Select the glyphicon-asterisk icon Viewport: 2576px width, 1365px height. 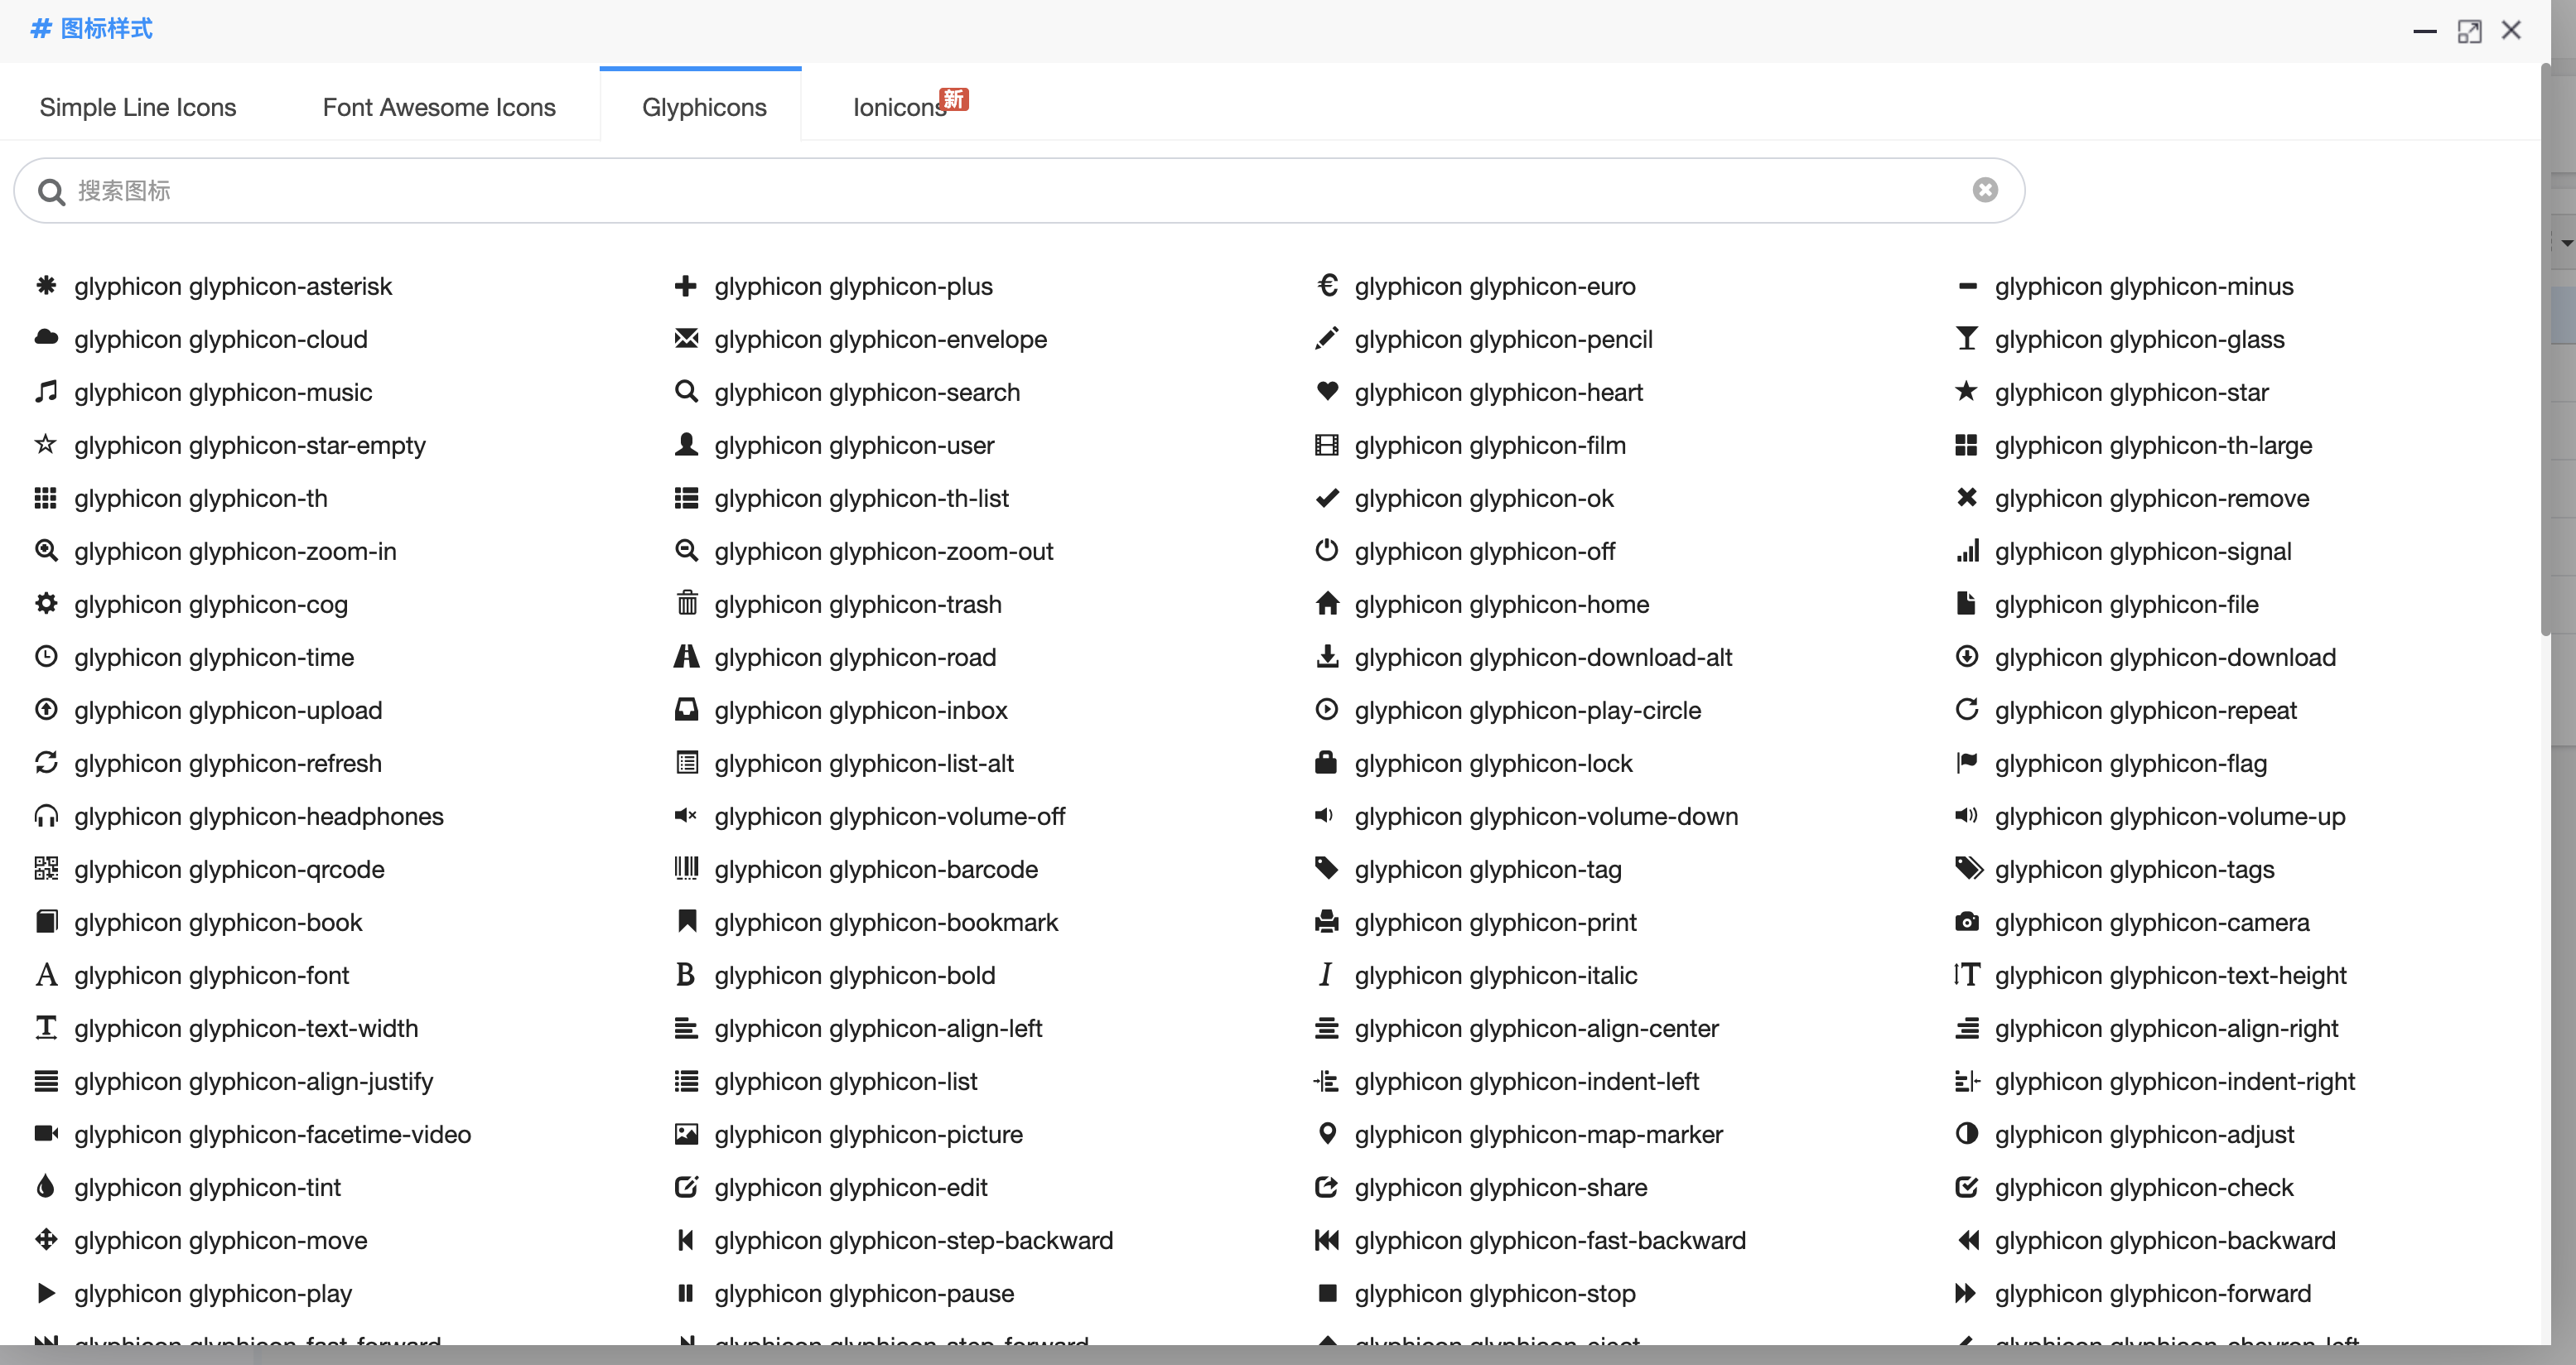[46, 286]
